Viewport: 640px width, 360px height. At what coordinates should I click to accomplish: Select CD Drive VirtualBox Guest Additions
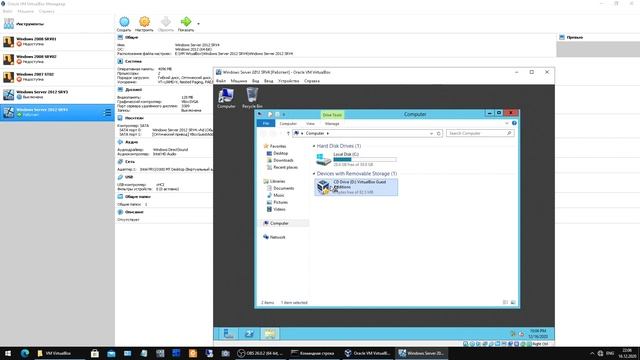coord(356,187)
